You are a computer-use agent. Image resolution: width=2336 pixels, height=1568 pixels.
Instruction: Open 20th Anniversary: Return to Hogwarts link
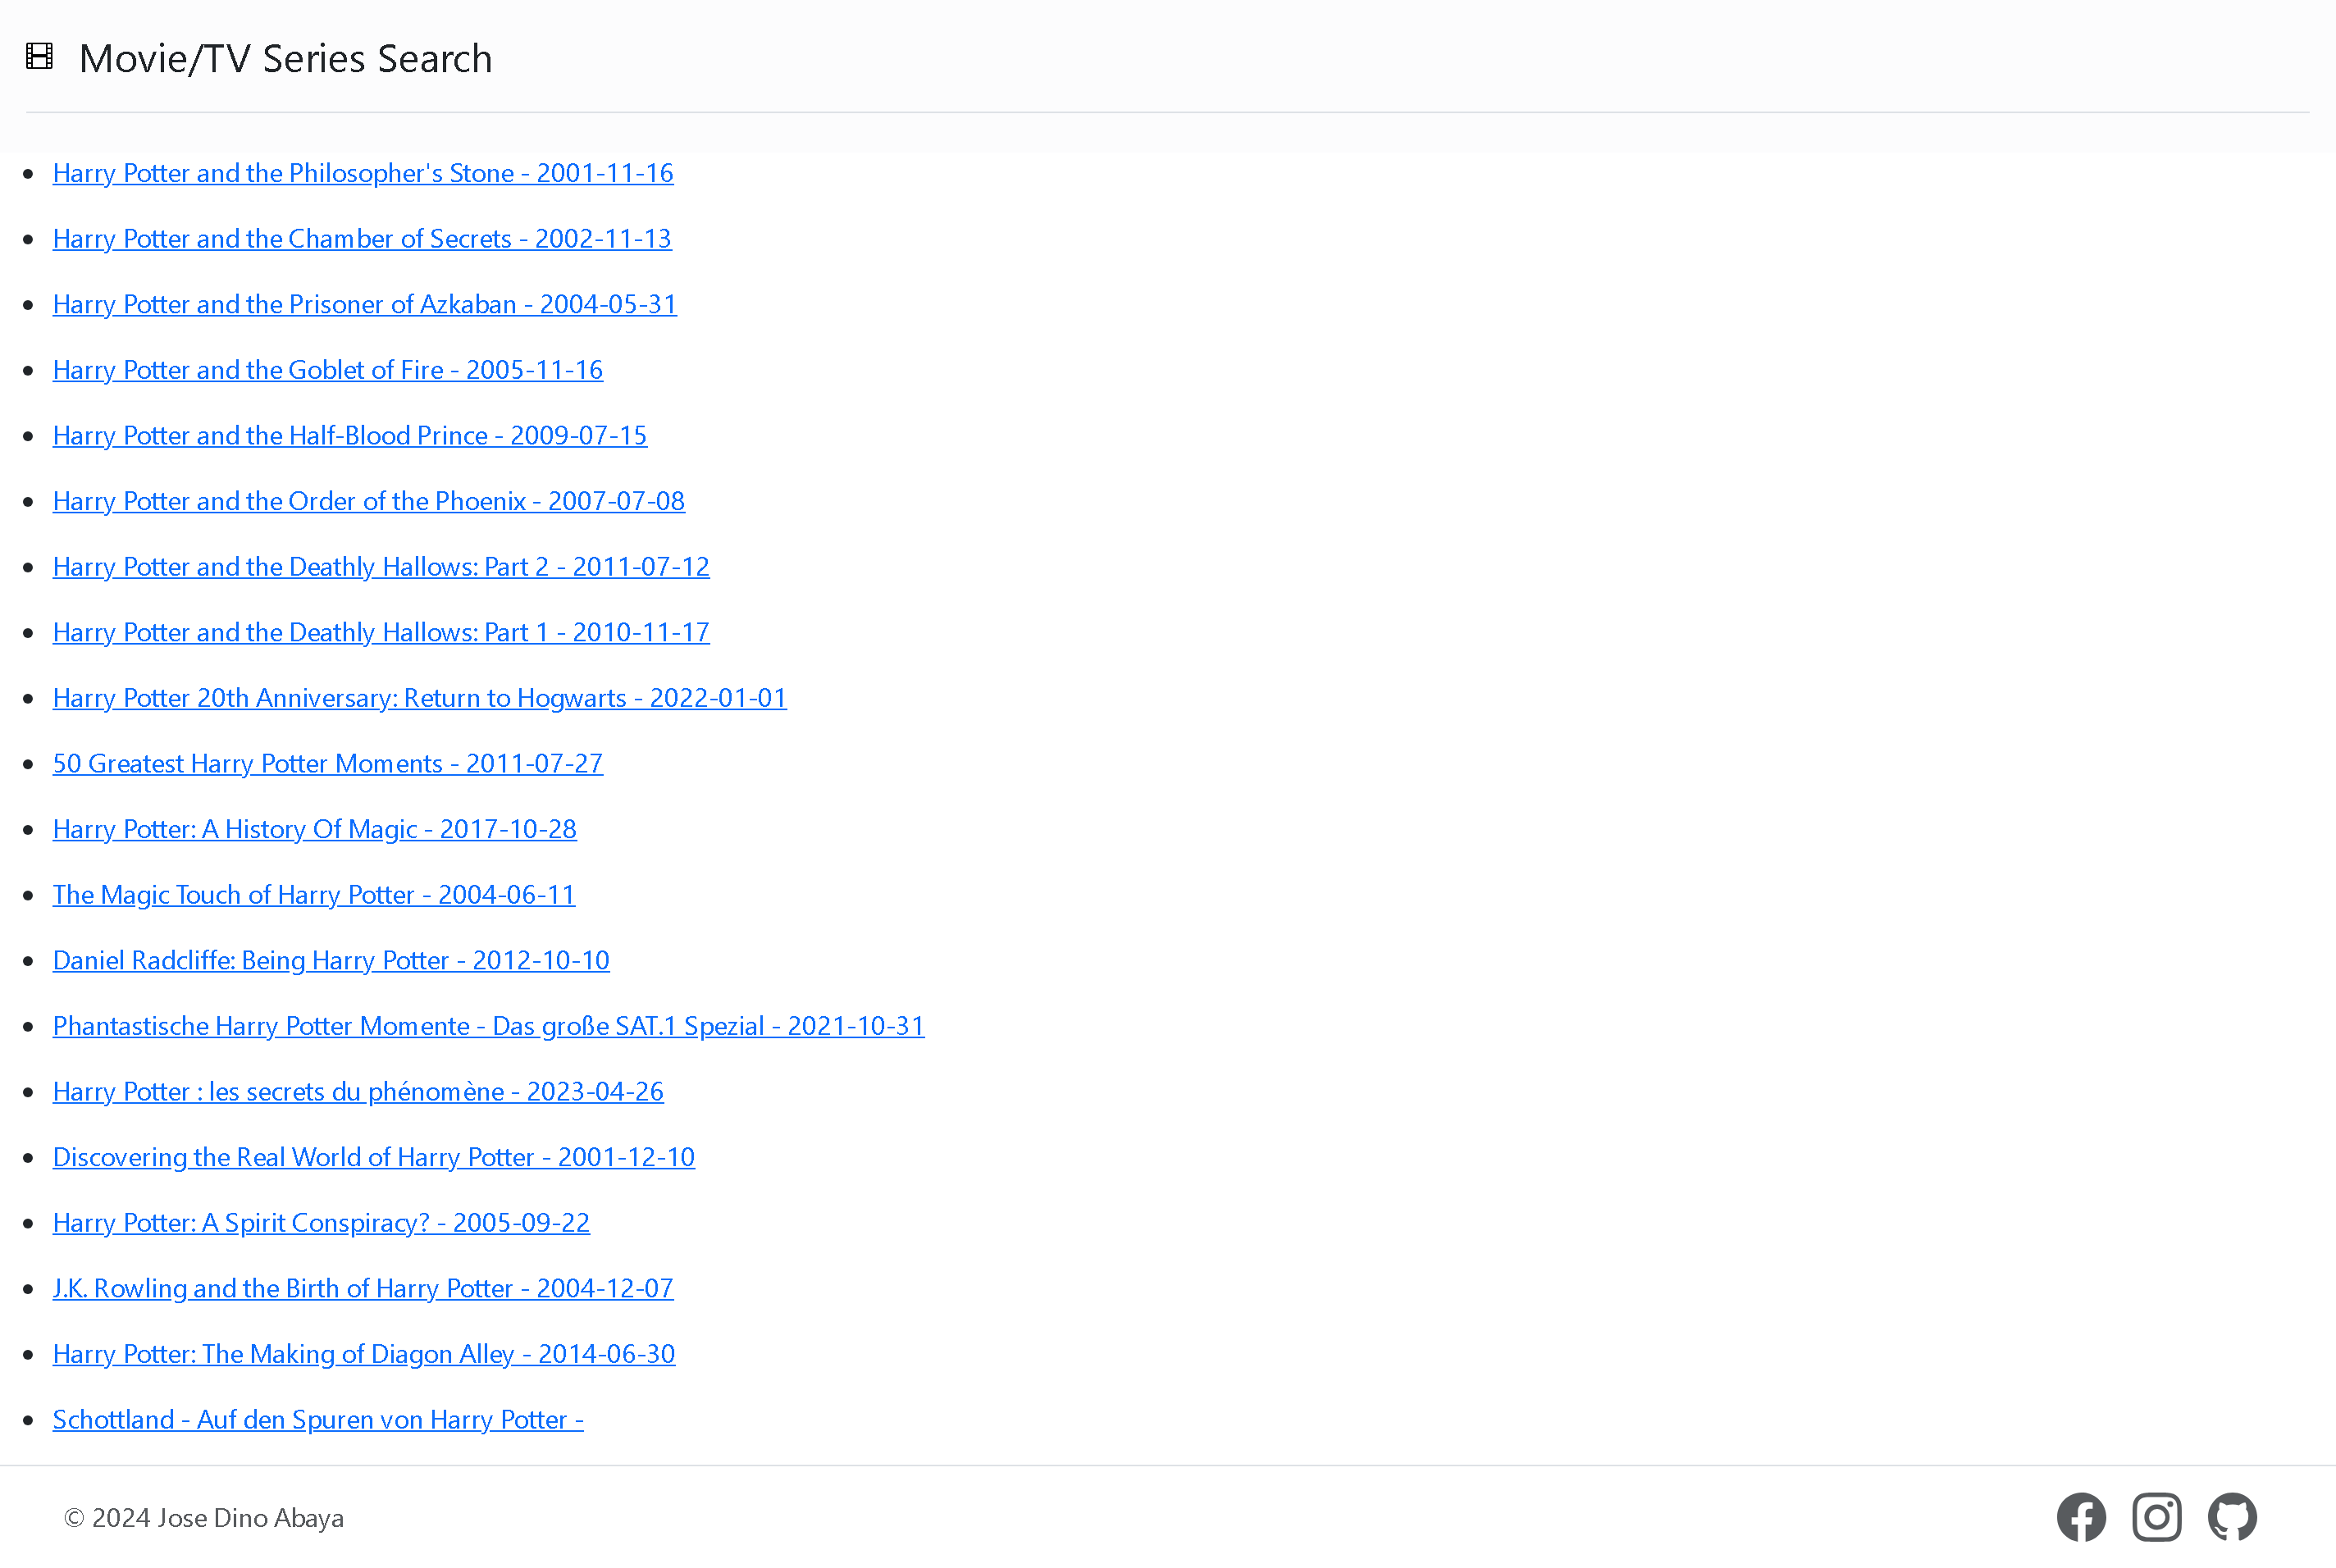coord(420,698)
